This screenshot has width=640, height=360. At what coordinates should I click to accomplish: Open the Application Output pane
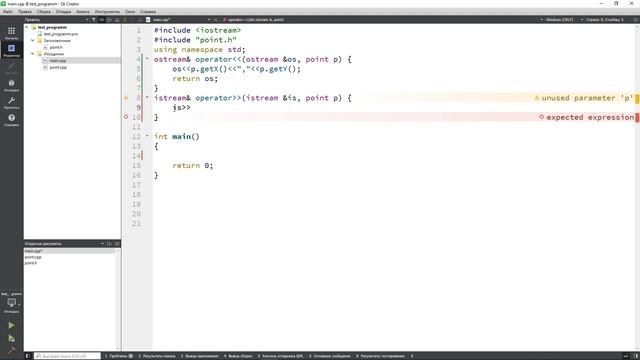click(200, 356)
